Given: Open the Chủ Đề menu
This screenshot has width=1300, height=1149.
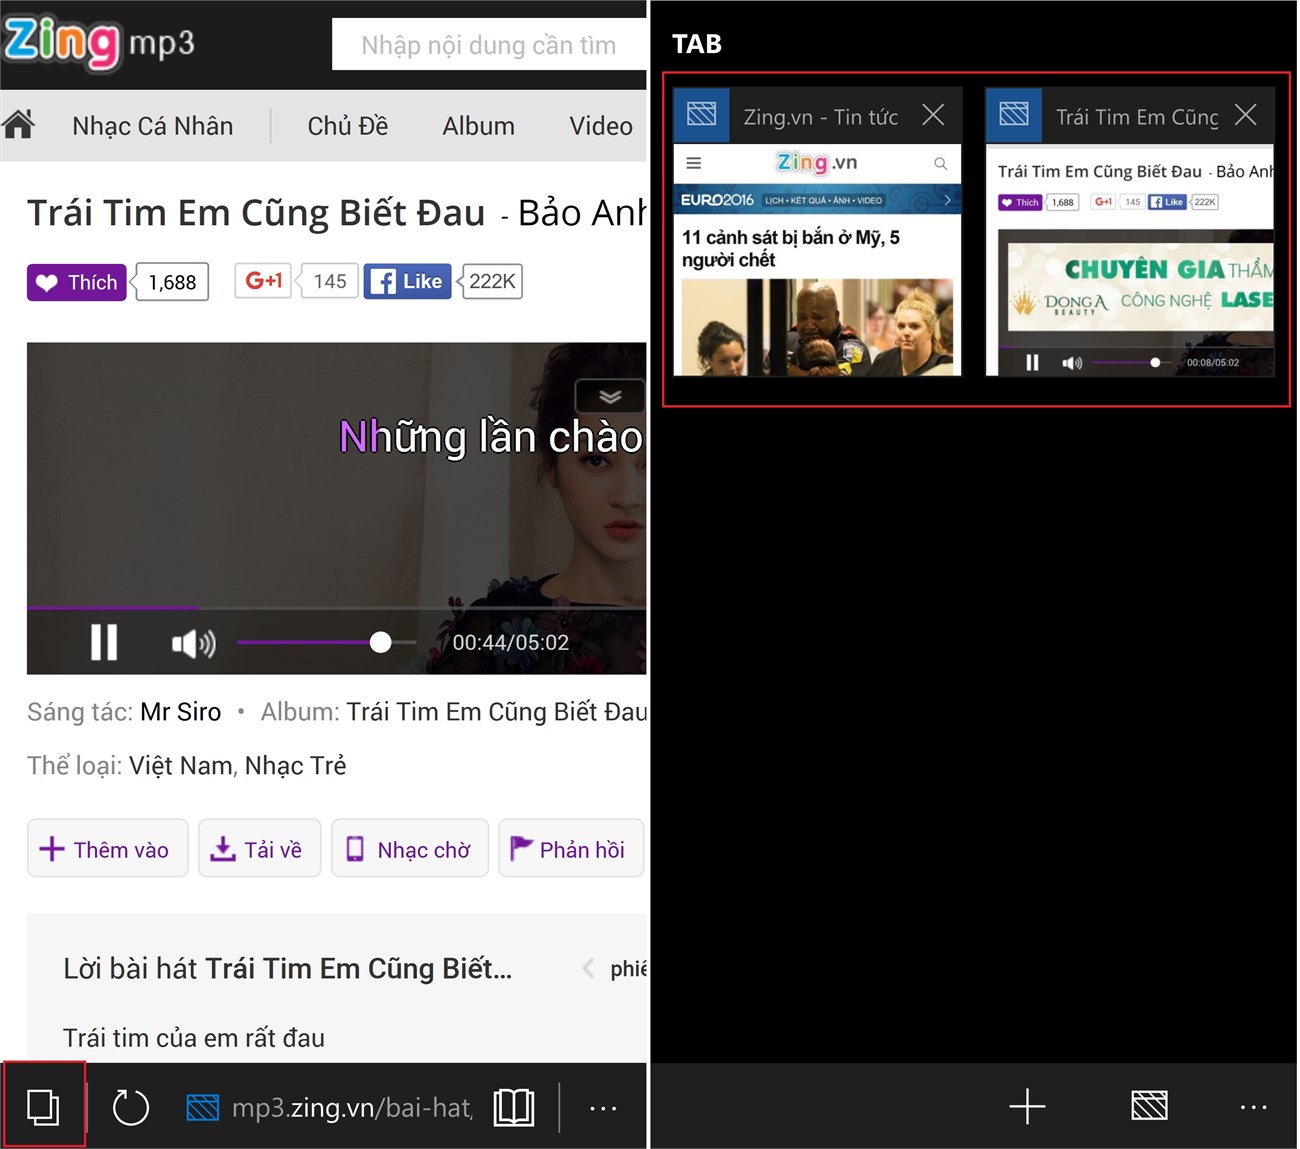Looking at the screenshot, I should (x=348, y=126).
